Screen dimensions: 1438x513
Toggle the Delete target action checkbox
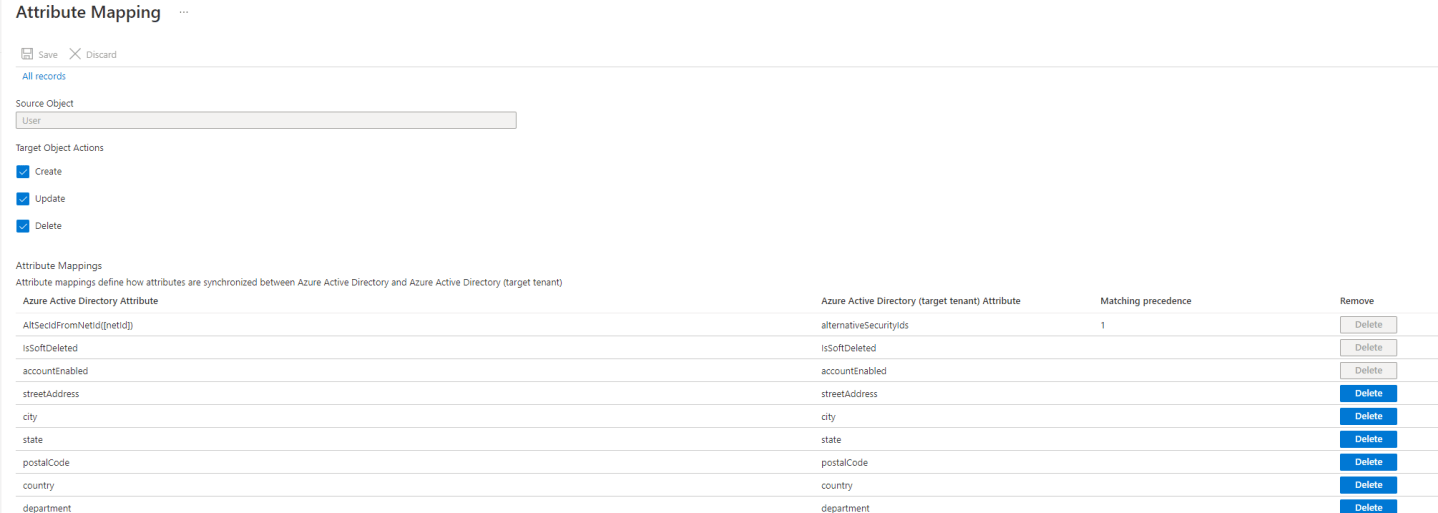23,225
